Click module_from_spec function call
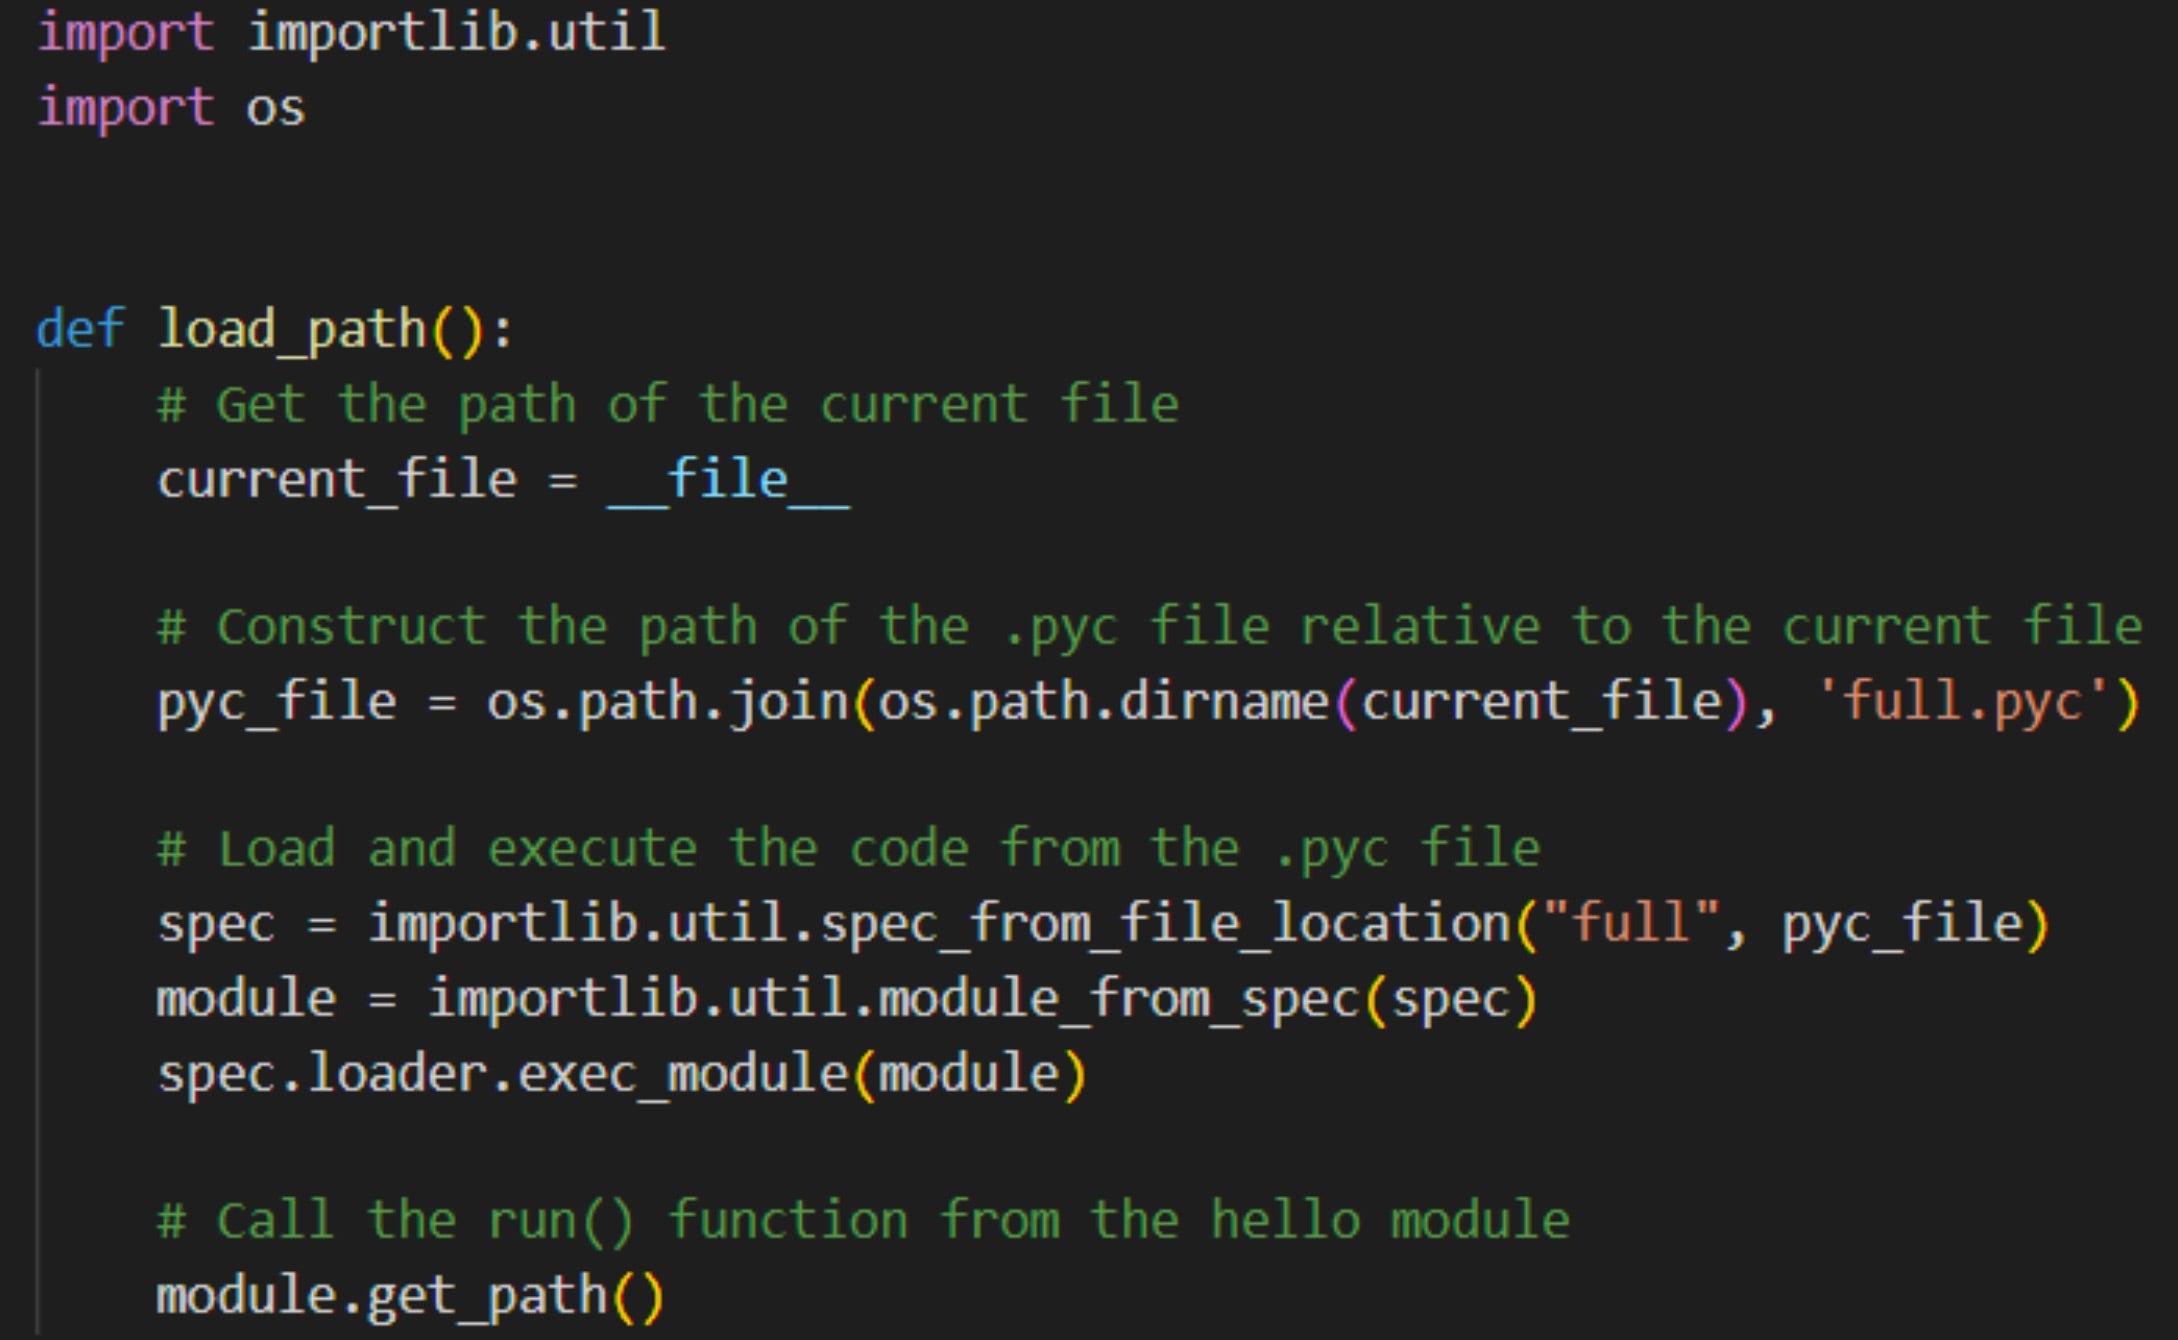The height and width of the screenshot is (1340, 2178). coord(1118,999)
